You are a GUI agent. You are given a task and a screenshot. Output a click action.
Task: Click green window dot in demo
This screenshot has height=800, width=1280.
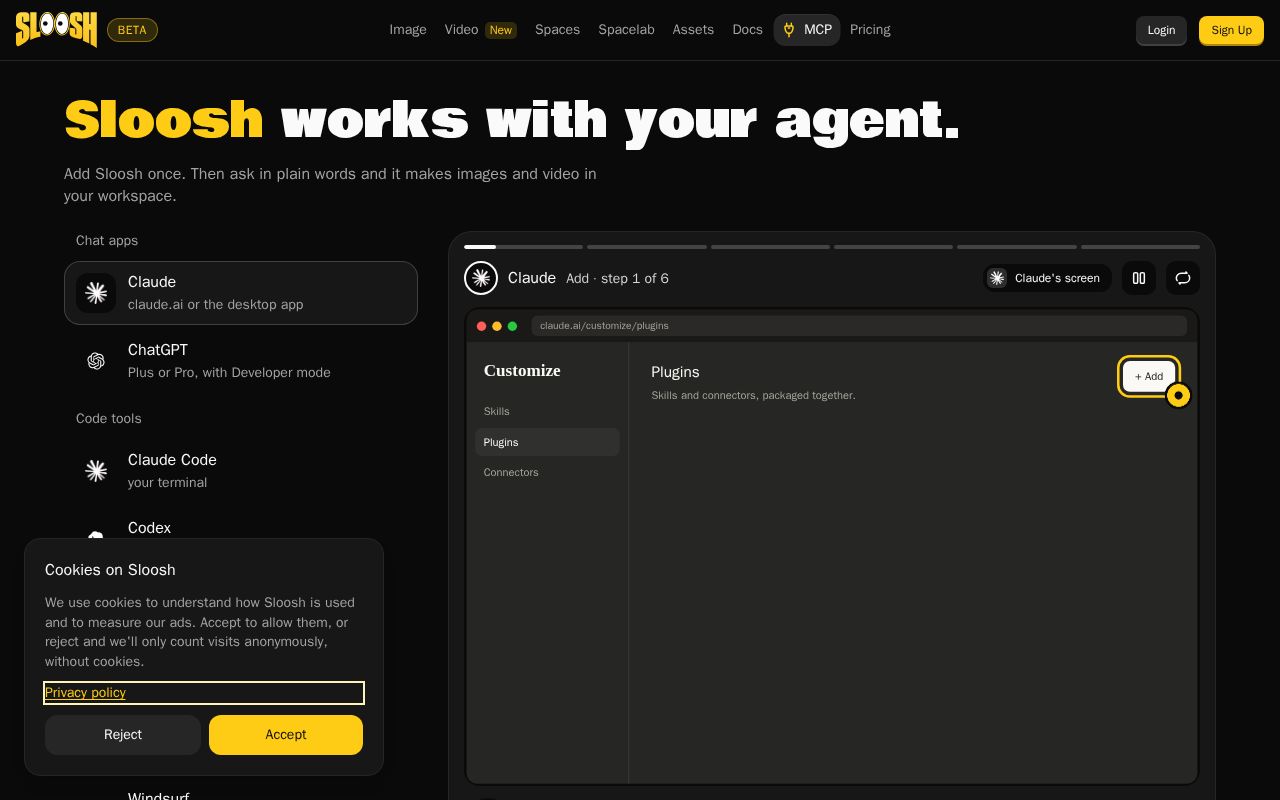[x=513, y=326]
